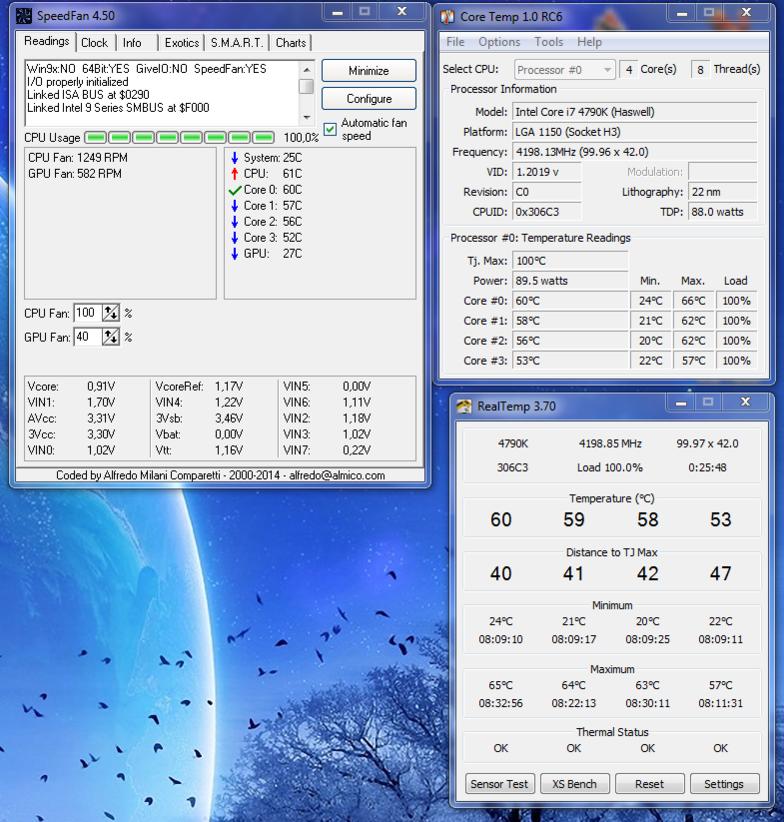
Task: Click the Lithography 22 nm field
Action: pyautogui.click(x=723, y=192)
